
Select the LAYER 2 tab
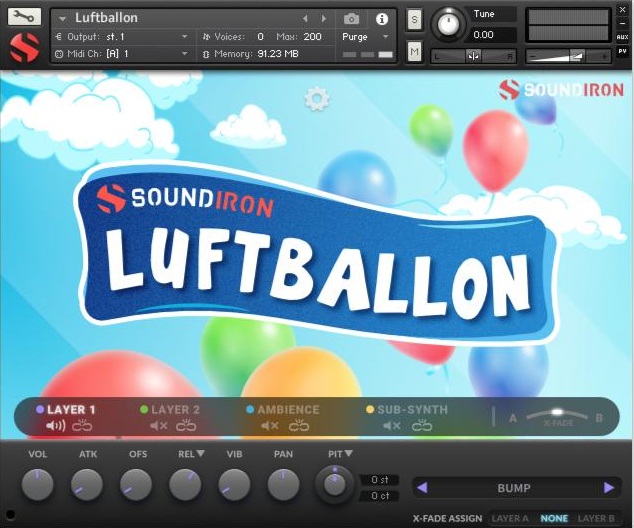coord(175,410)
